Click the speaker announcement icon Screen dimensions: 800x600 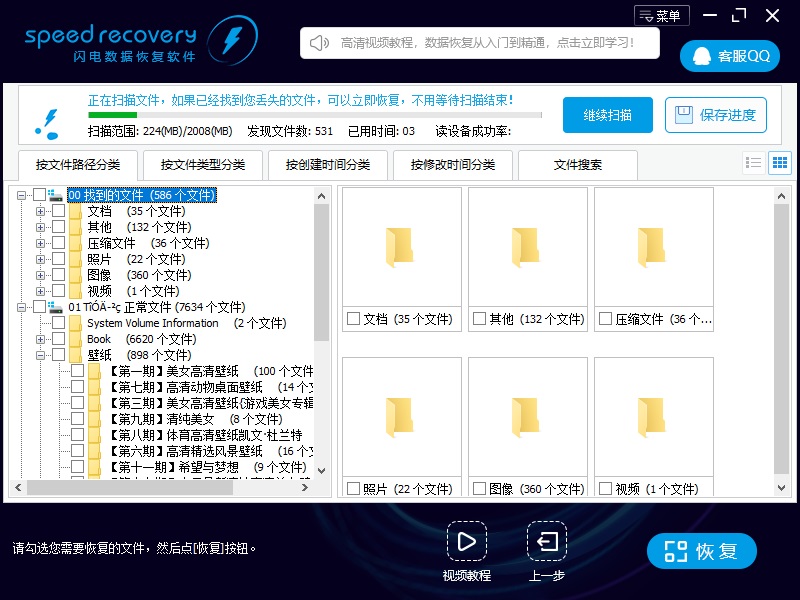319,43
